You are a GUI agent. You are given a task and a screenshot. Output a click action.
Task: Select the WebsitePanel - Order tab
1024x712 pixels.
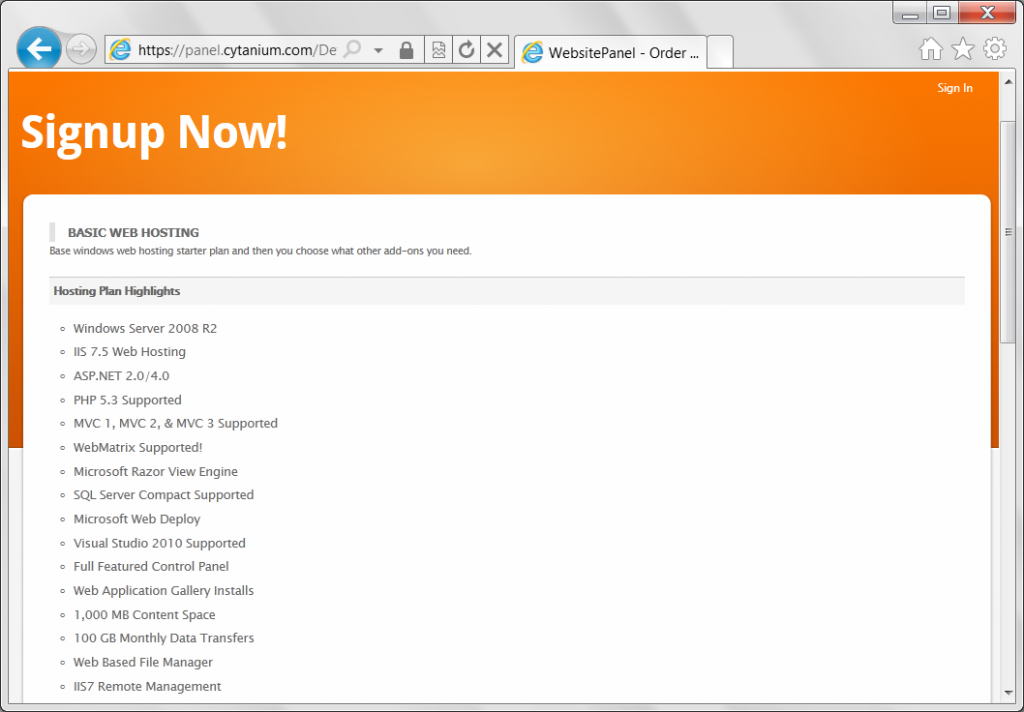(611, 52)
